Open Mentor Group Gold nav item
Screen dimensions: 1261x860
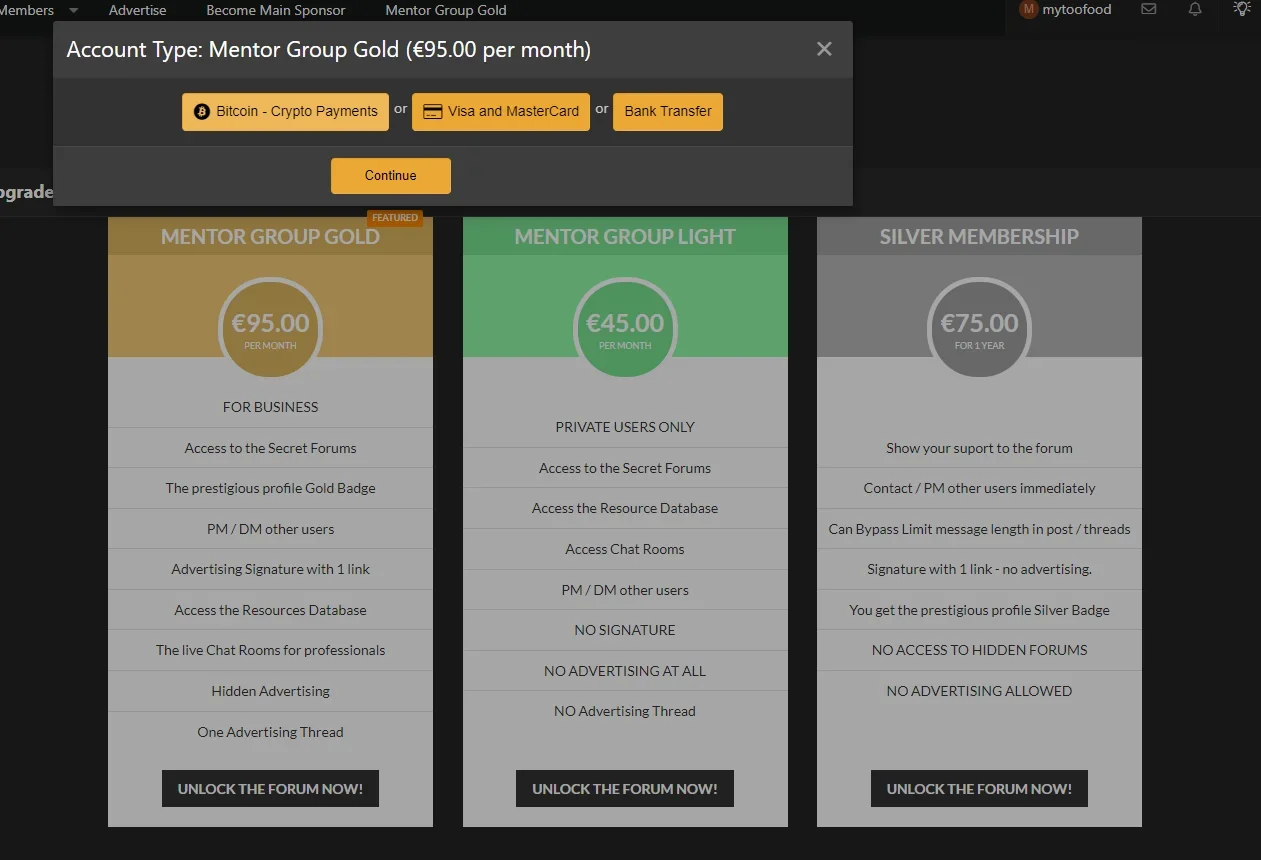(x=446, y=10)
